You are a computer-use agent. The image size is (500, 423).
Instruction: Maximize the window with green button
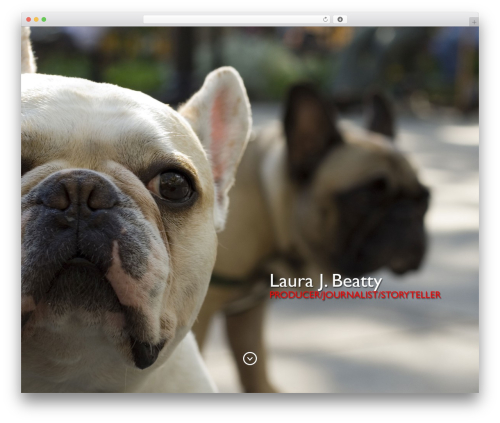[44, 20]
